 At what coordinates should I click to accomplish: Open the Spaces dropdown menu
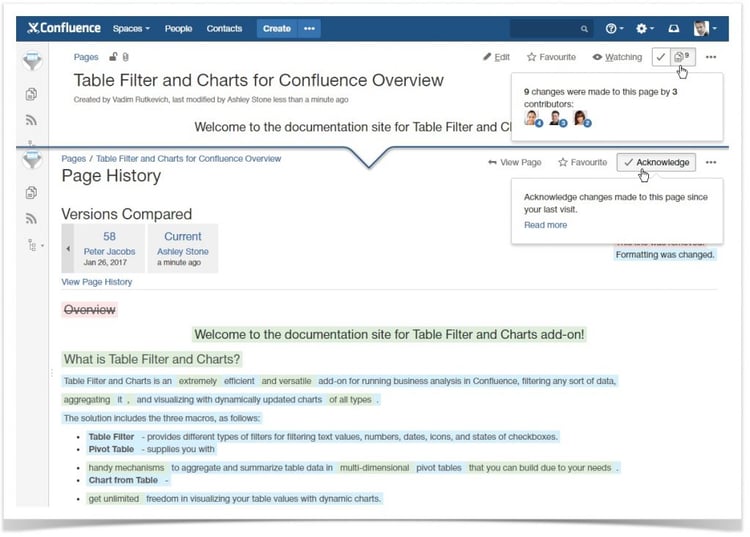click(x=131, y=29)
